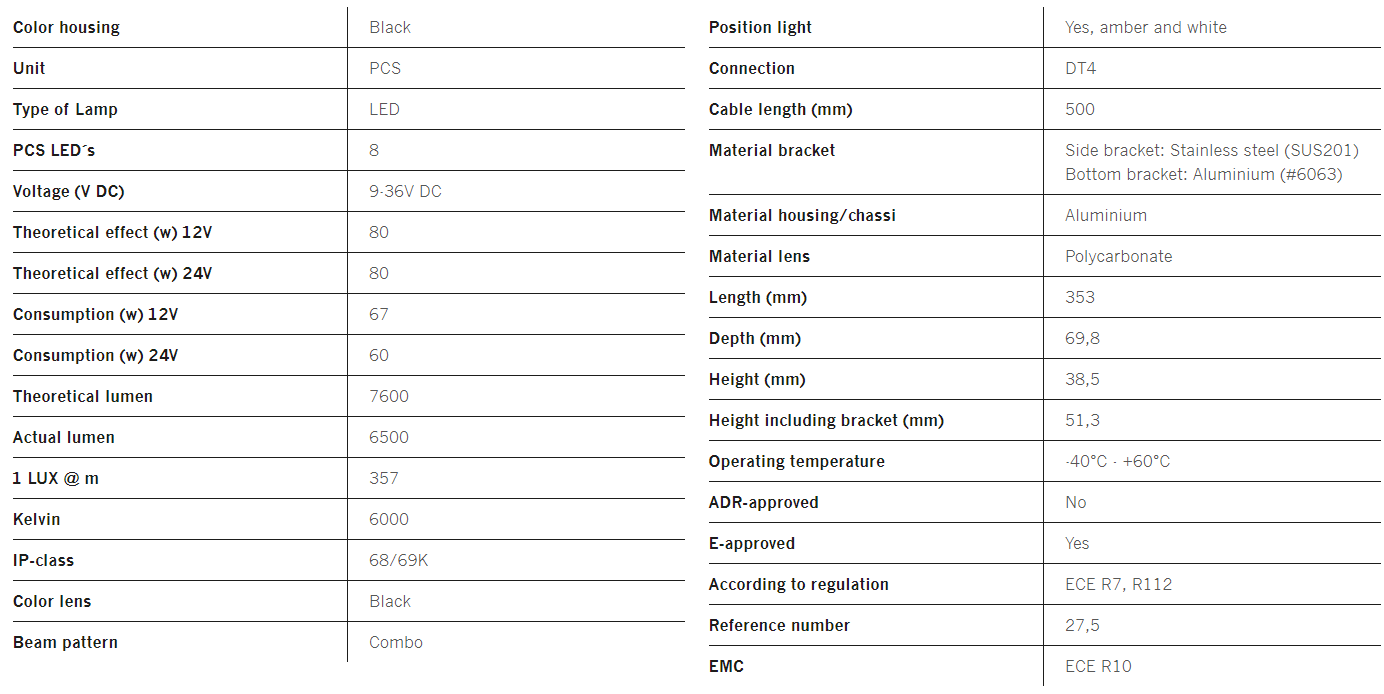Select the '1 LUX @ m' label
The width and height of the screenshot is (1384, 694).
click(x=56, y=479)
